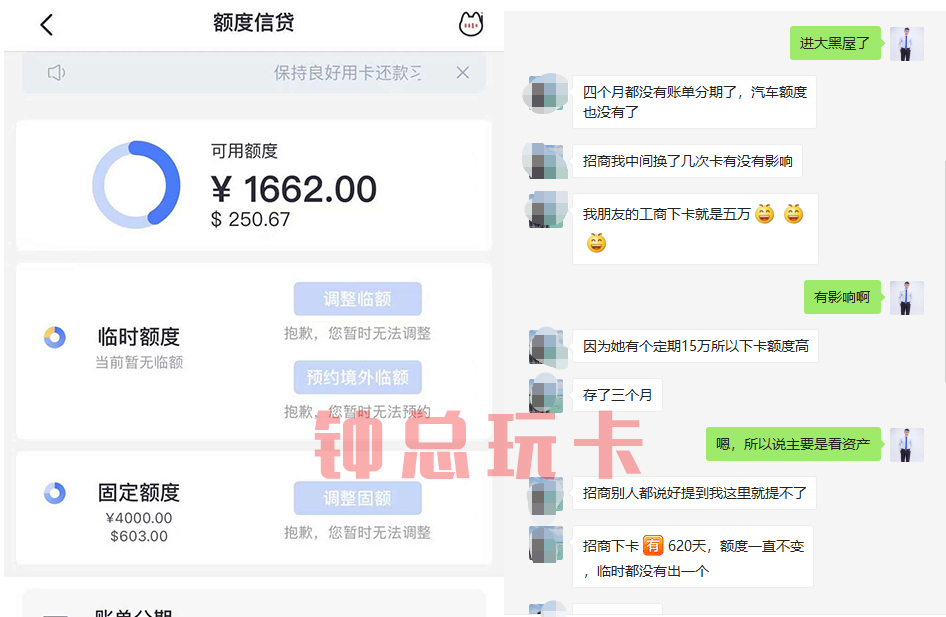Open sender avatar beside 有影响啊

click(x=907, y=297)
